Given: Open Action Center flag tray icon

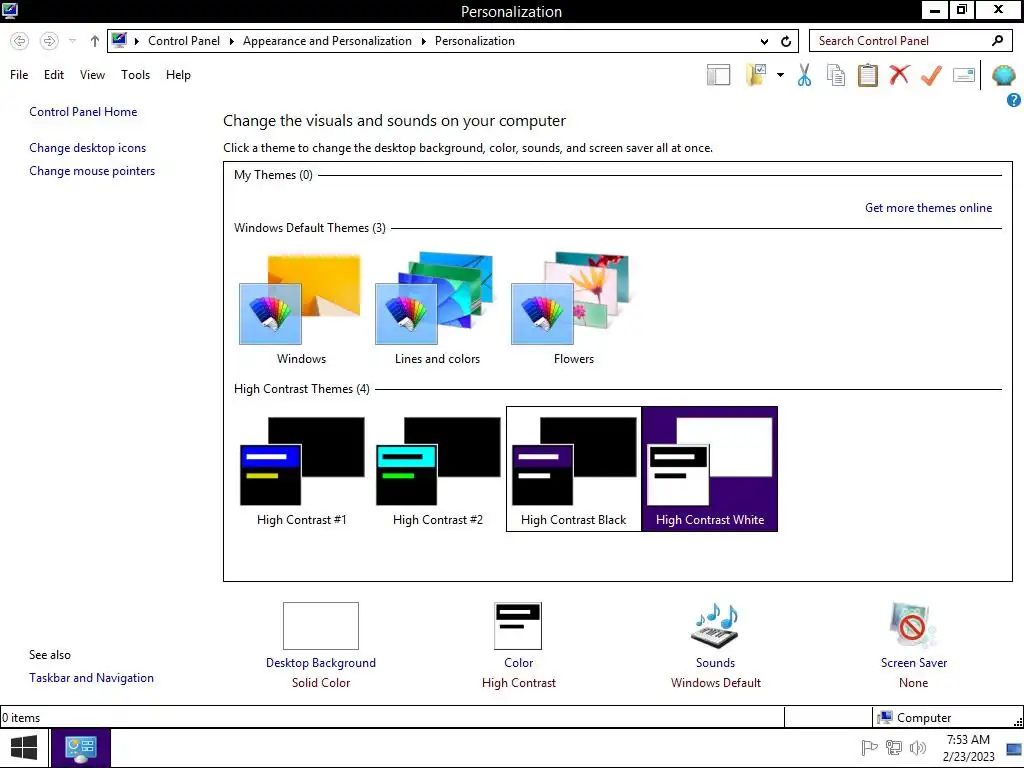Looking at the screenshot, I should pyautogui.click(x=869, y=748).
